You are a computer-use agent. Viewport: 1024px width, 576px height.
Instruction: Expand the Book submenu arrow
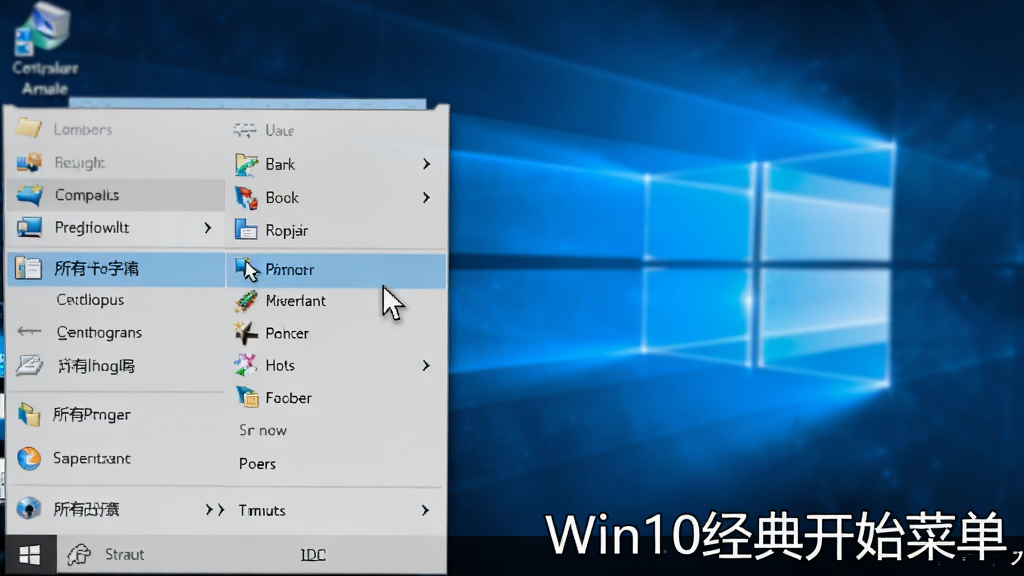click(x=426, y=197)
